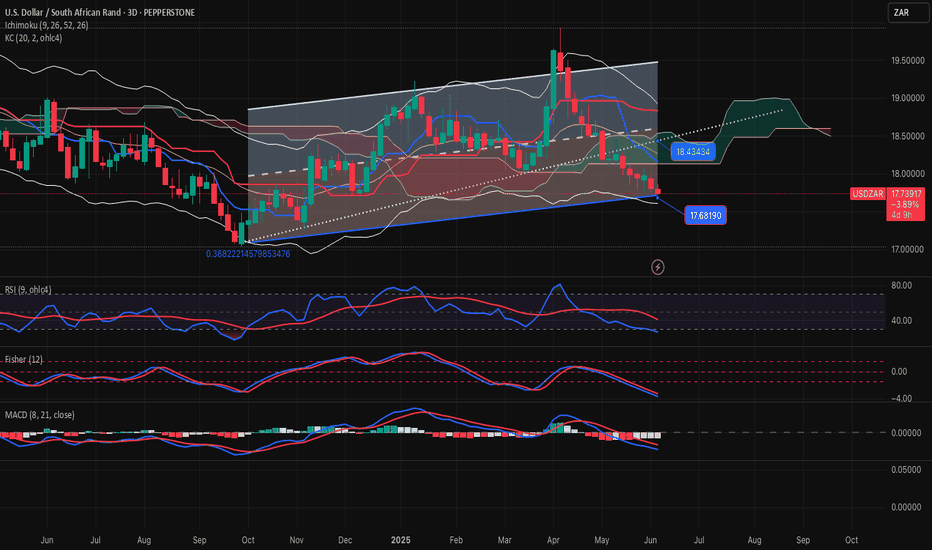Image resolution: width=932 pixels, height=550 pixels.
Task: Click the 4d 9h countdown label
Action: click(x=901, y=215)
